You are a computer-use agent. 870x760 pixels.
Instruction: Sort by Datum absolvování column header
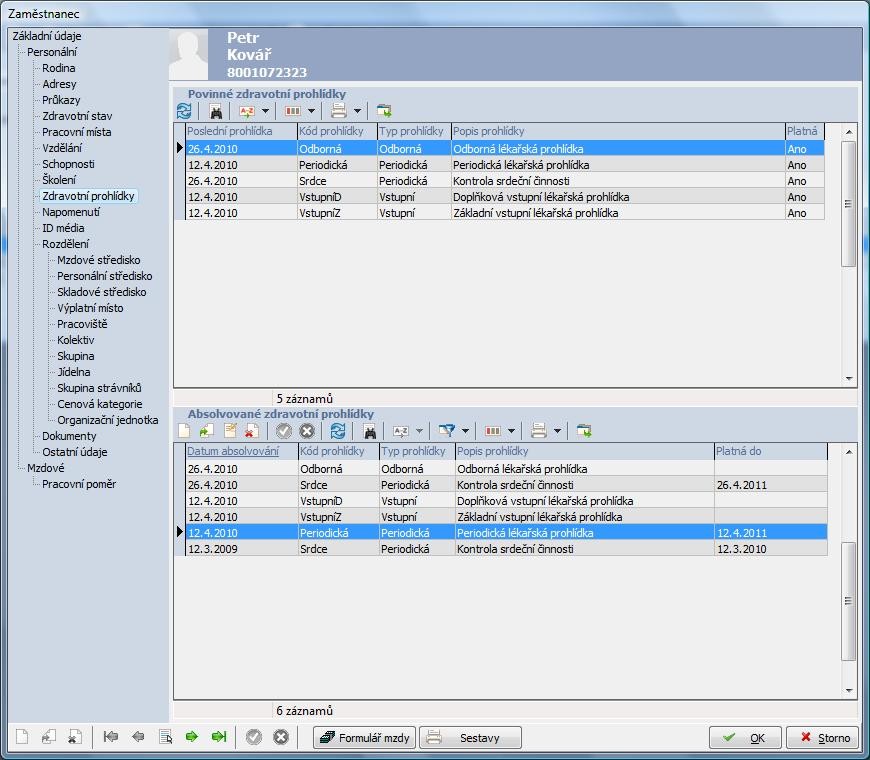(x=233, y=451)
